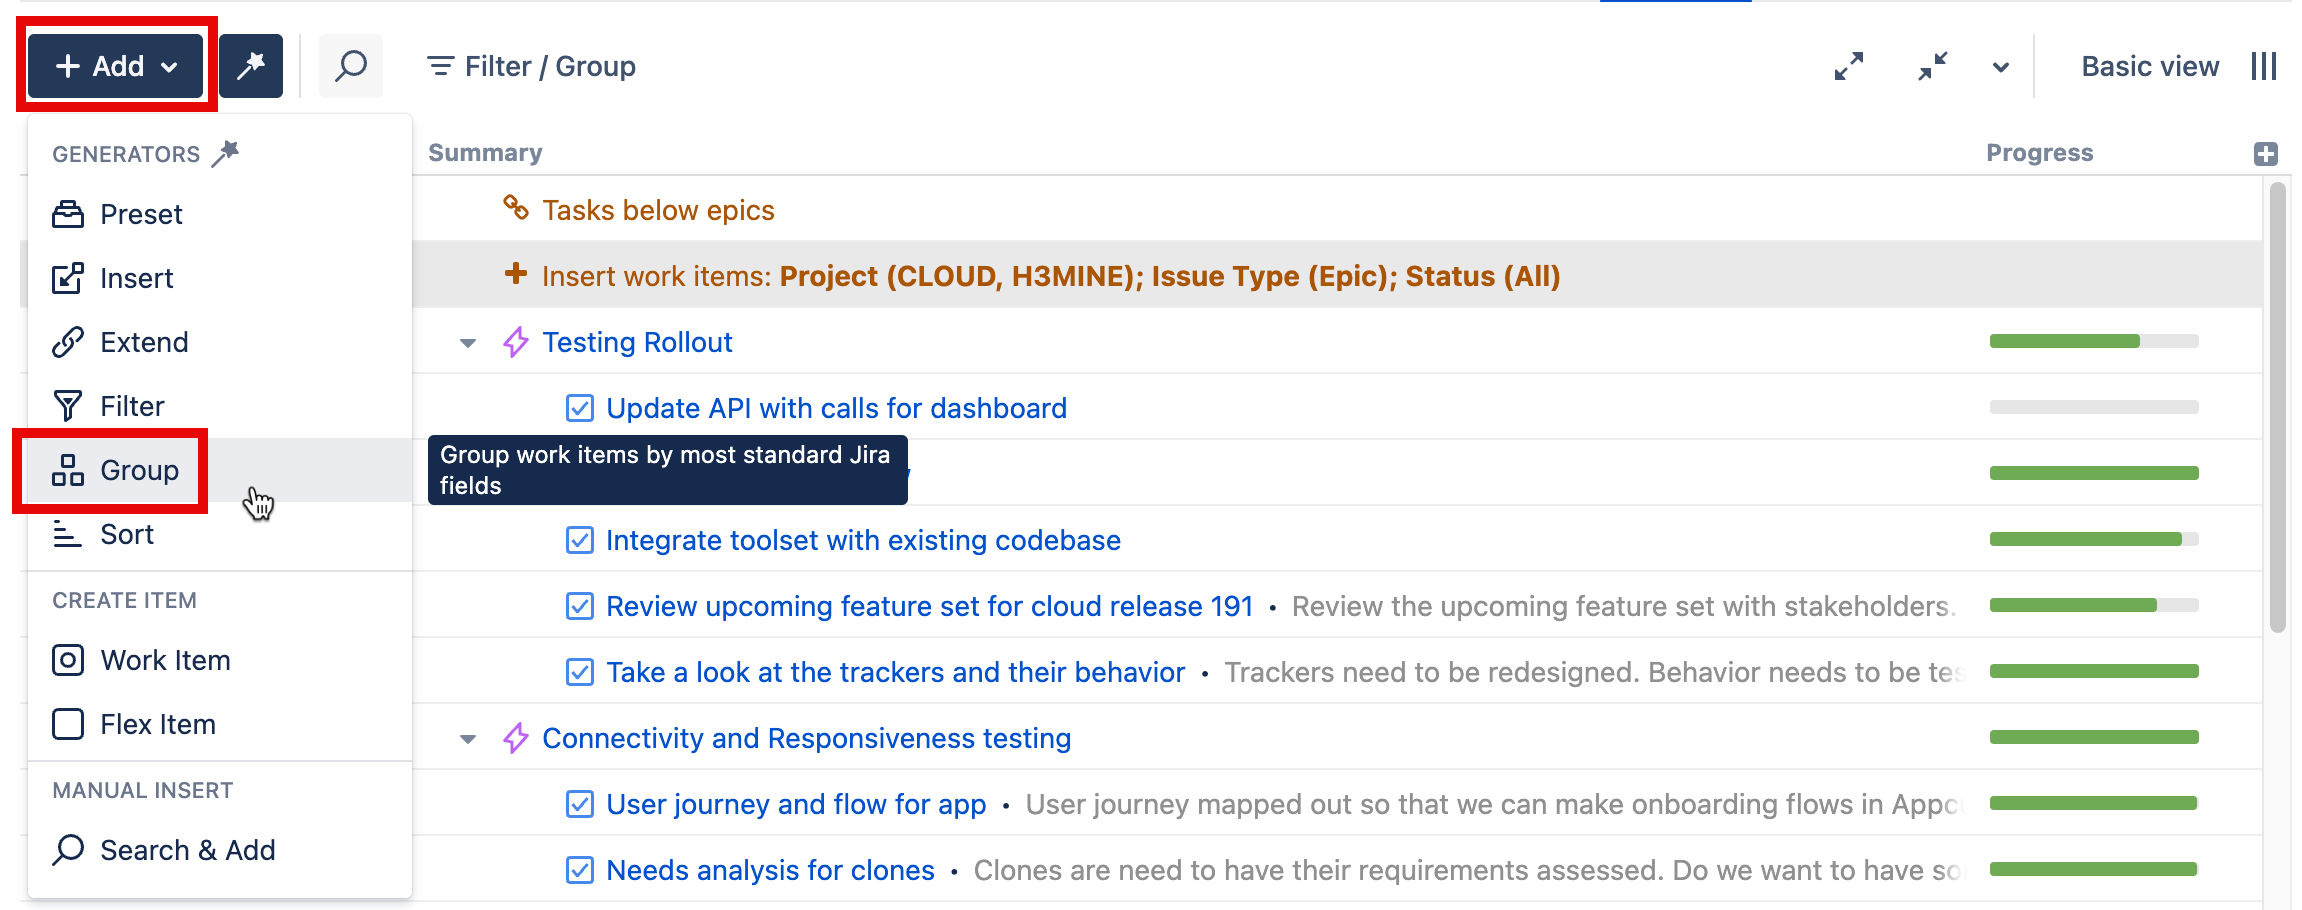
Task: Collapse all rows with the collapse arrows icon
Action: [x=1933, y=66]
